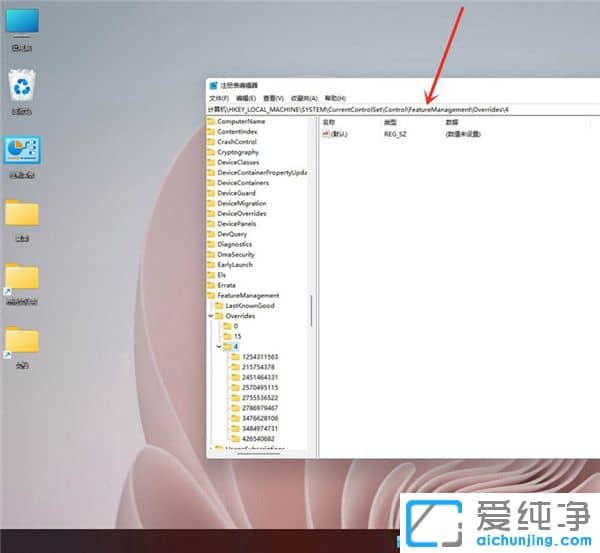Select the Diagnostics key folder icon
600x553 pixels.
point(211,244)
